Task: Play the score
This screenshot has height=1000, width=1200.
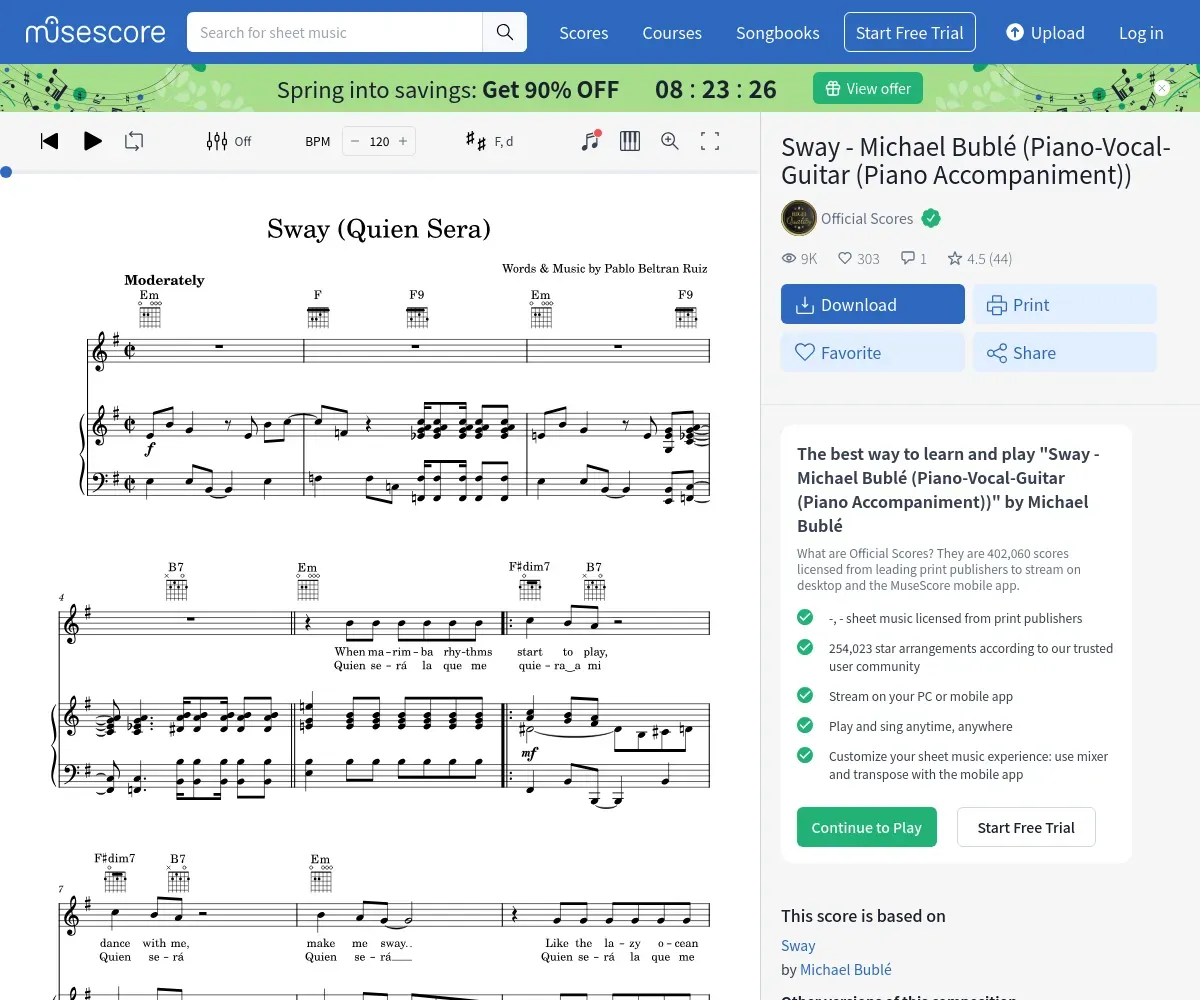Action: (x=93, y=141)
